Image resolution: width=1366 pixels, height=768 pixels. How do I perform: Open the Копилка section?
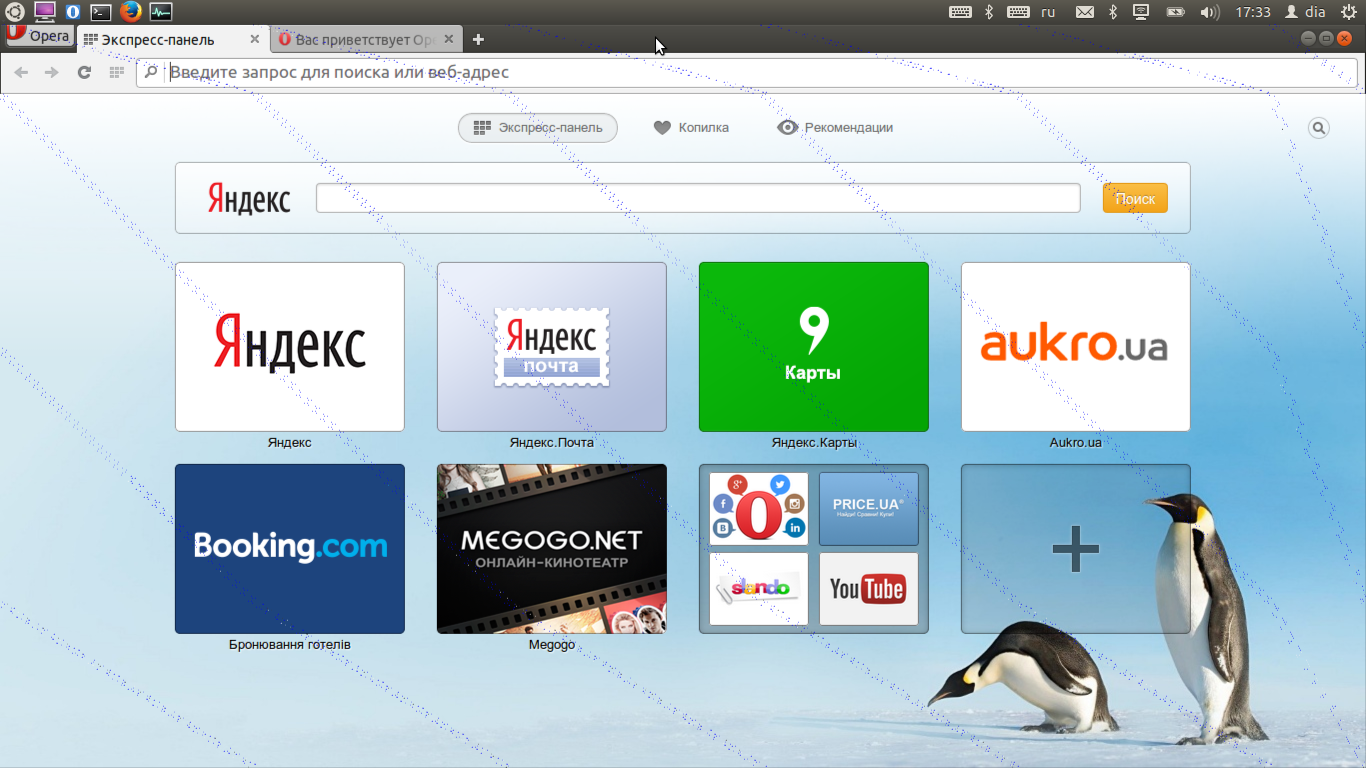point(691,128)
